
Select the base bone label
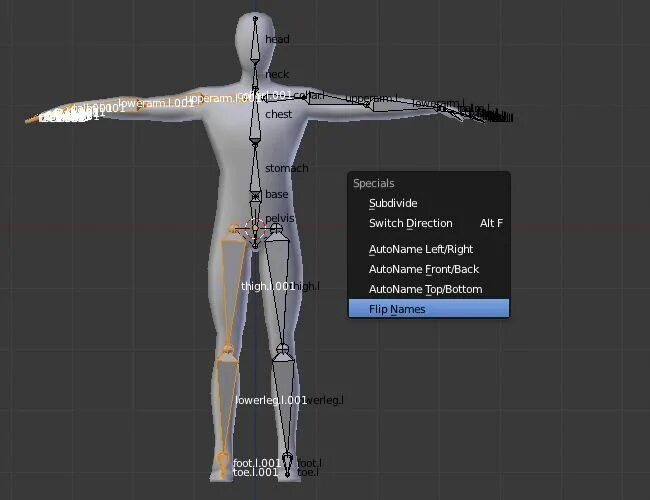point(276,194)
